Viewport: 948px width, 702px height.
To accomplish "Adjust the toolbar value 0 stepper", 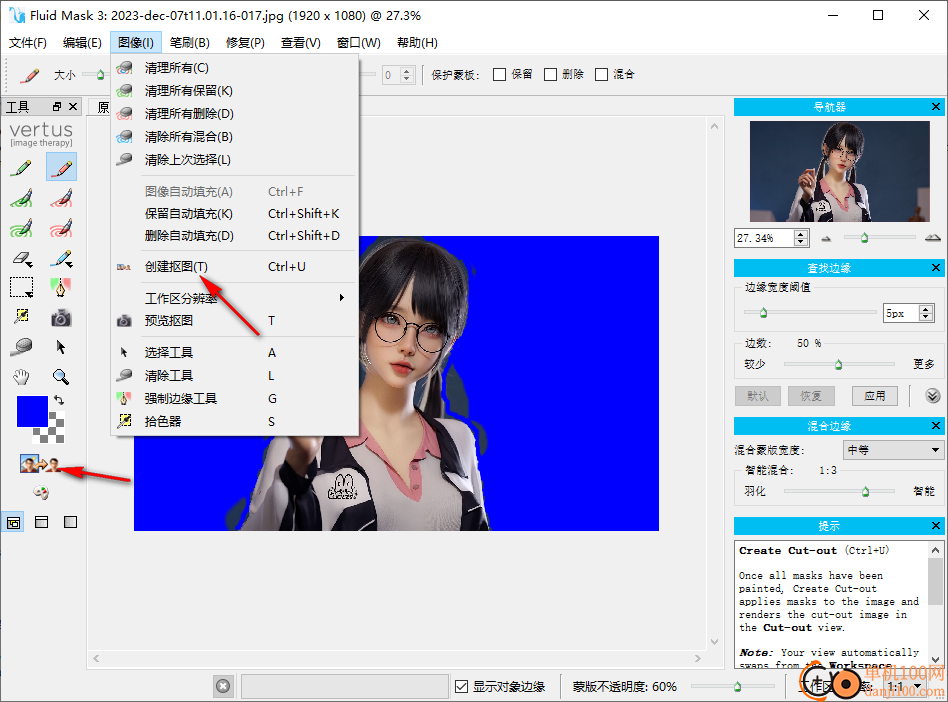I will click(406, 74).
